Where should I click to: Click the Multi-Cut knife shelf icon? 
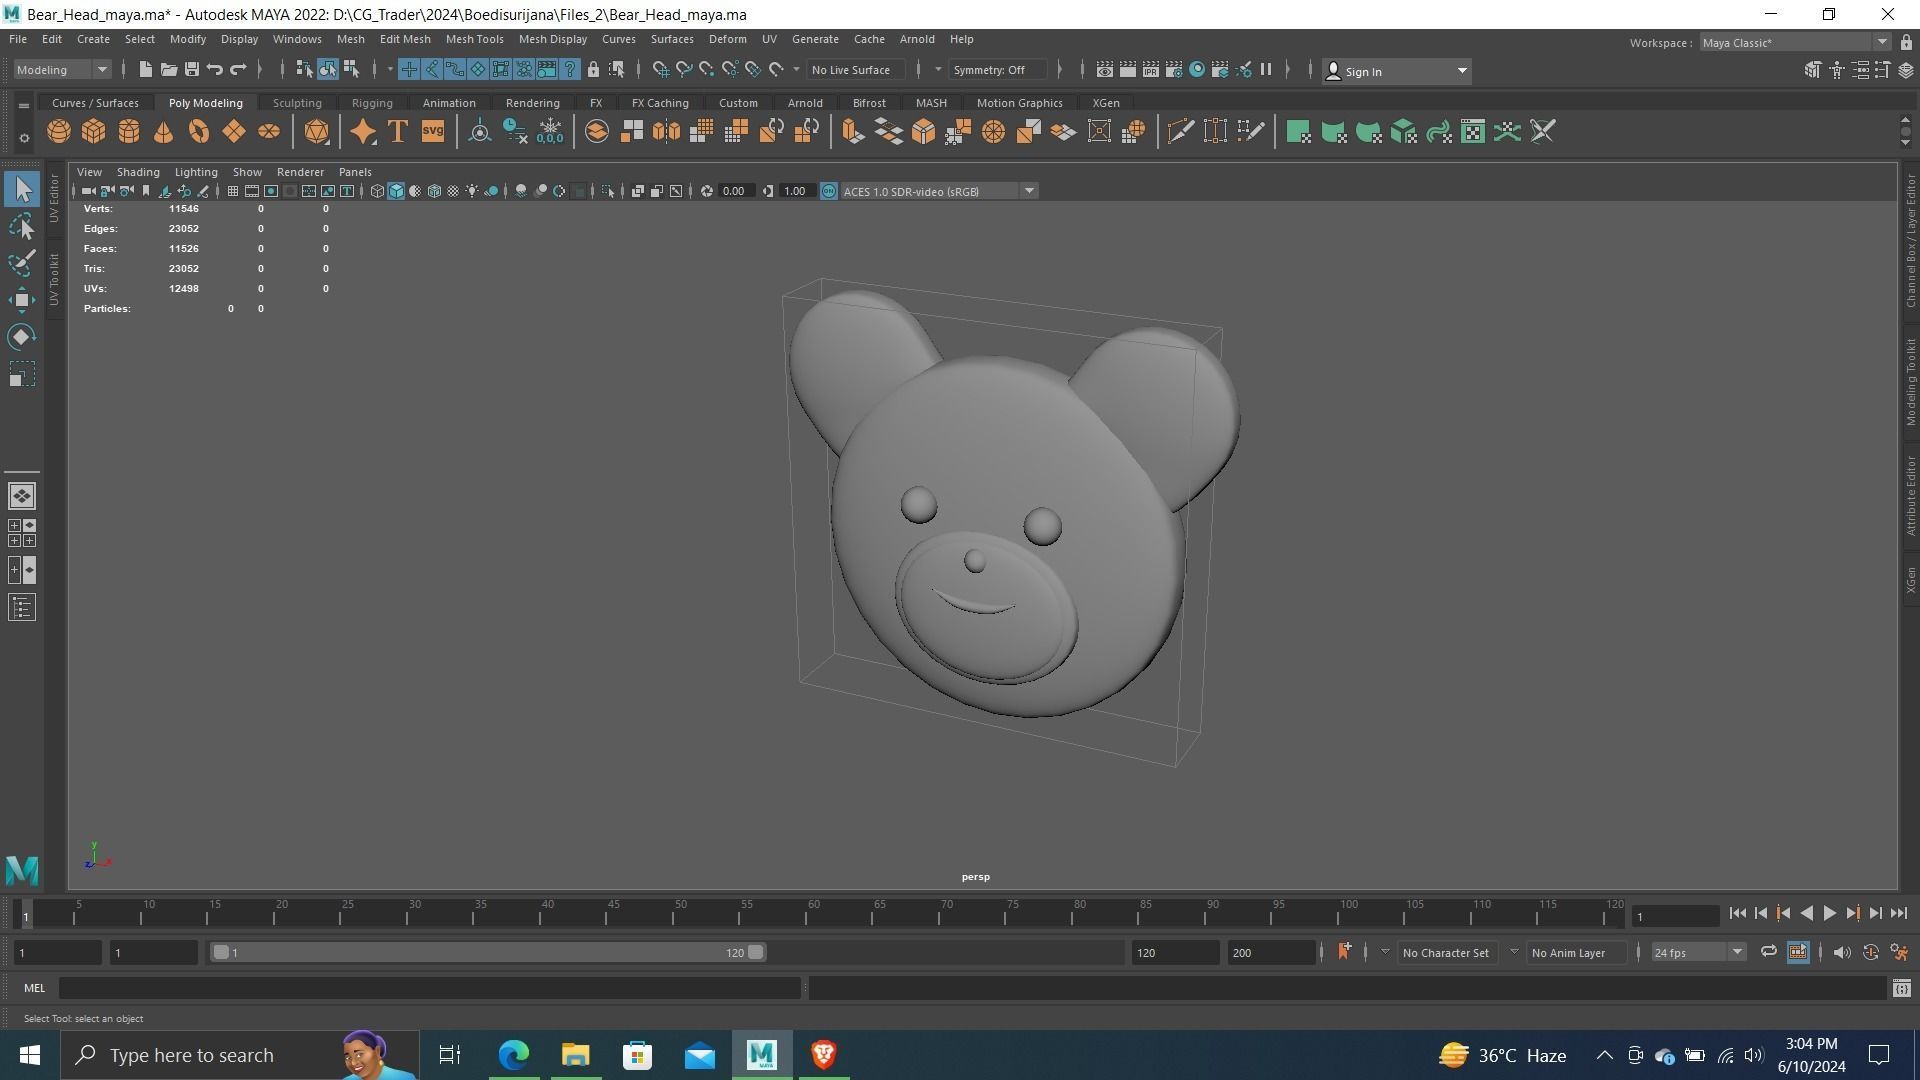(x=1180, y=131)
